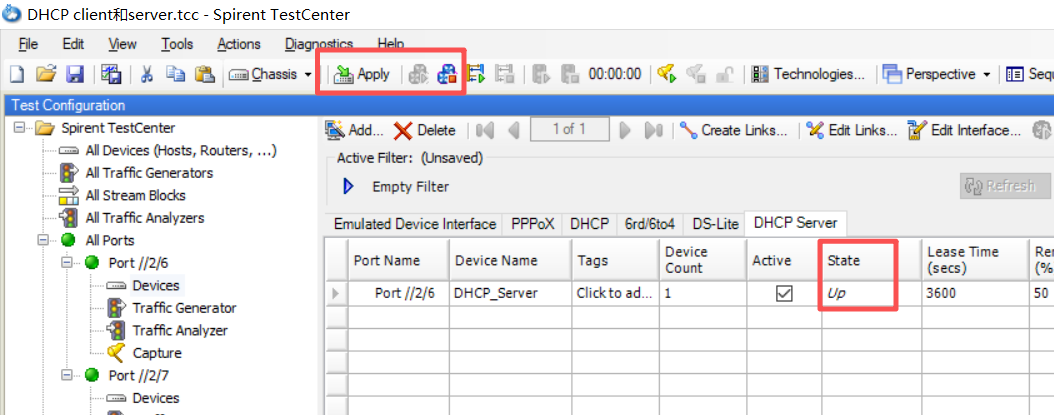Go to last page of devices
Image resolution: width=1054 pixels, height=415 pixels.
(653, 130)
